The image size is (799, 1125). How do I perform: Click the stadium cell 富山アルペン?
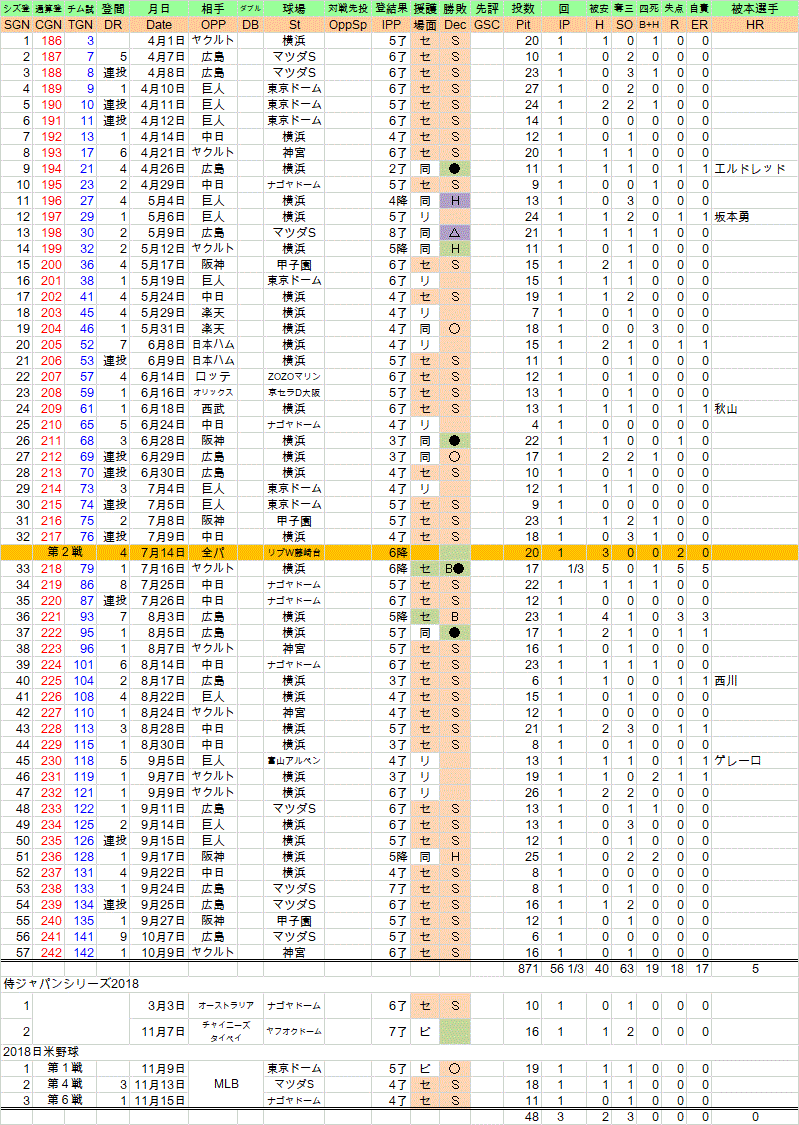(x=294, y=761)
